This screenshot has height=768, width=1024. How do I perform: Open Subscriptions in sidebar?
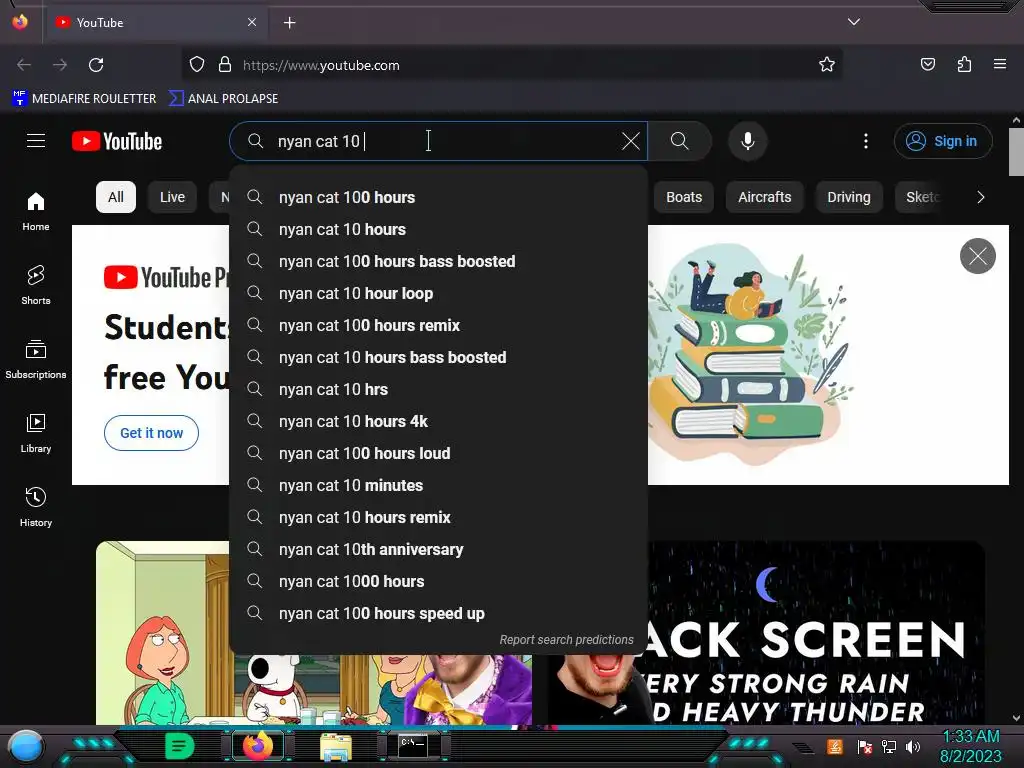coord(36,359)
